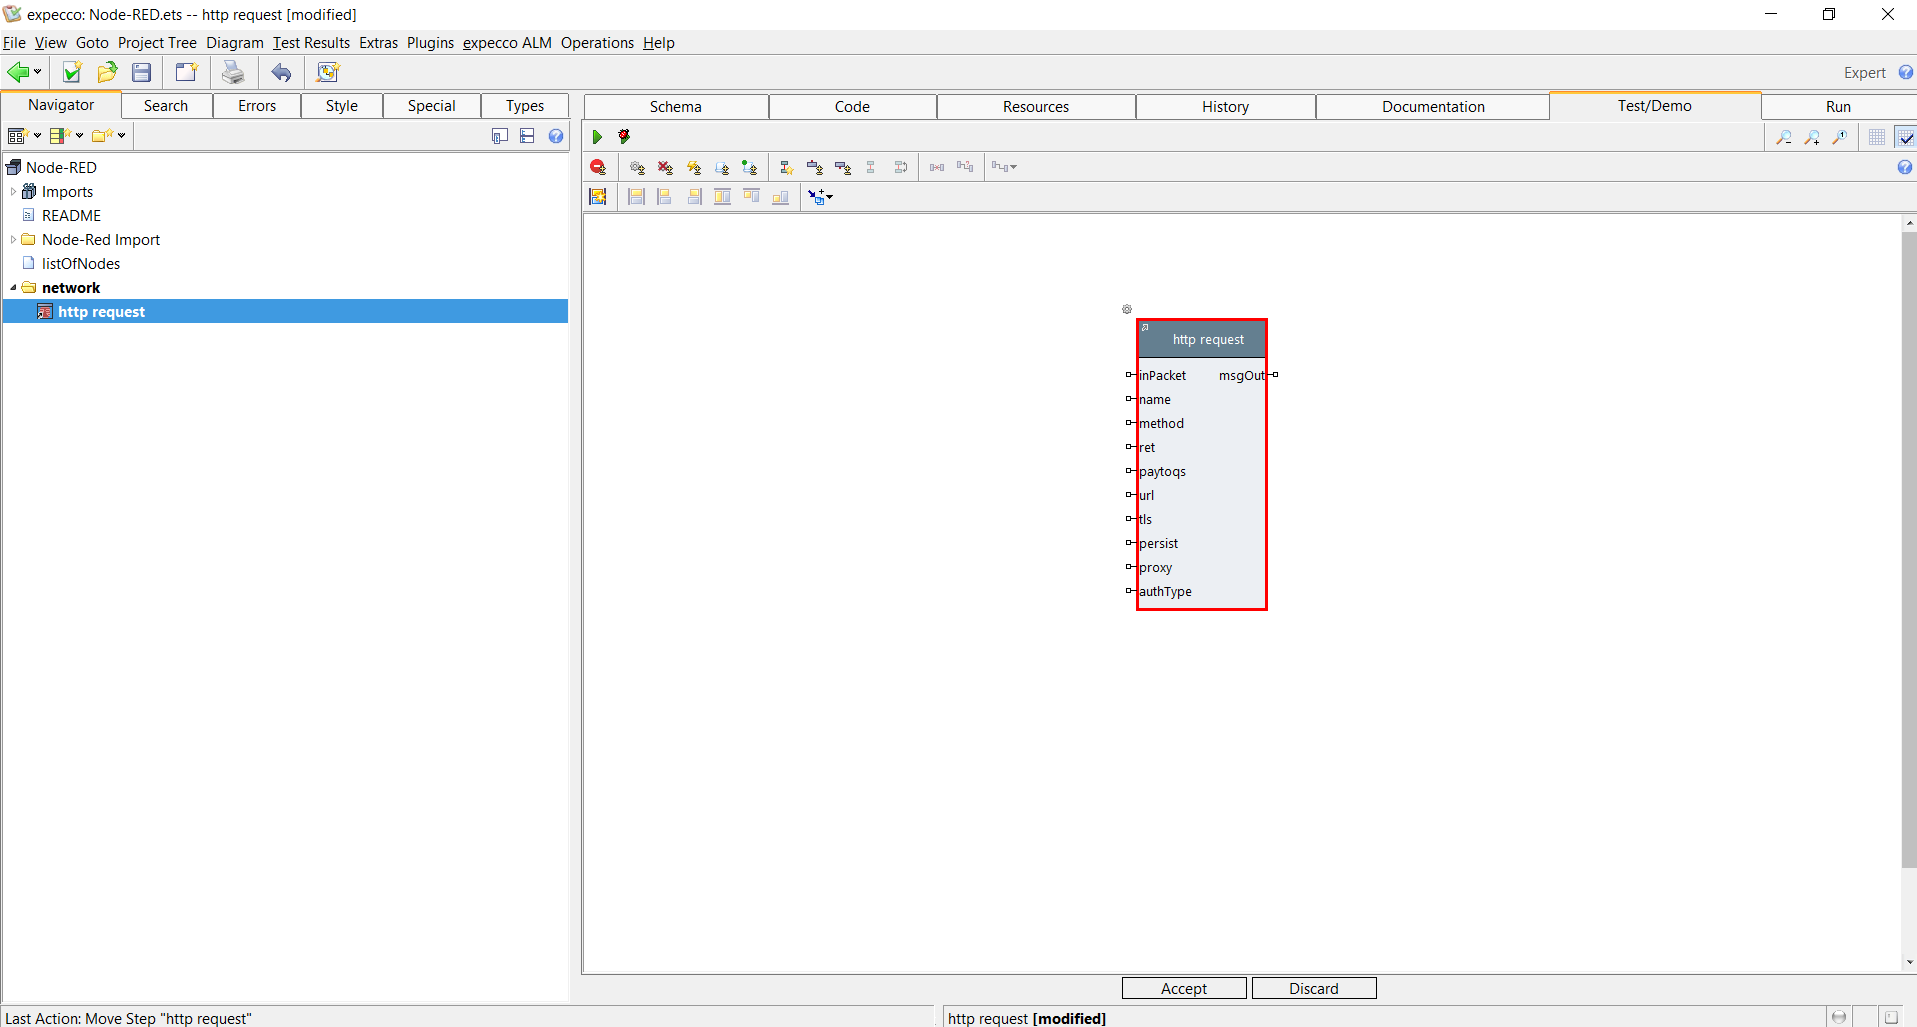Screen dimensions: 1917x1027
Task: Click the zoom in magnifier icon
Action: (1811, 137)
